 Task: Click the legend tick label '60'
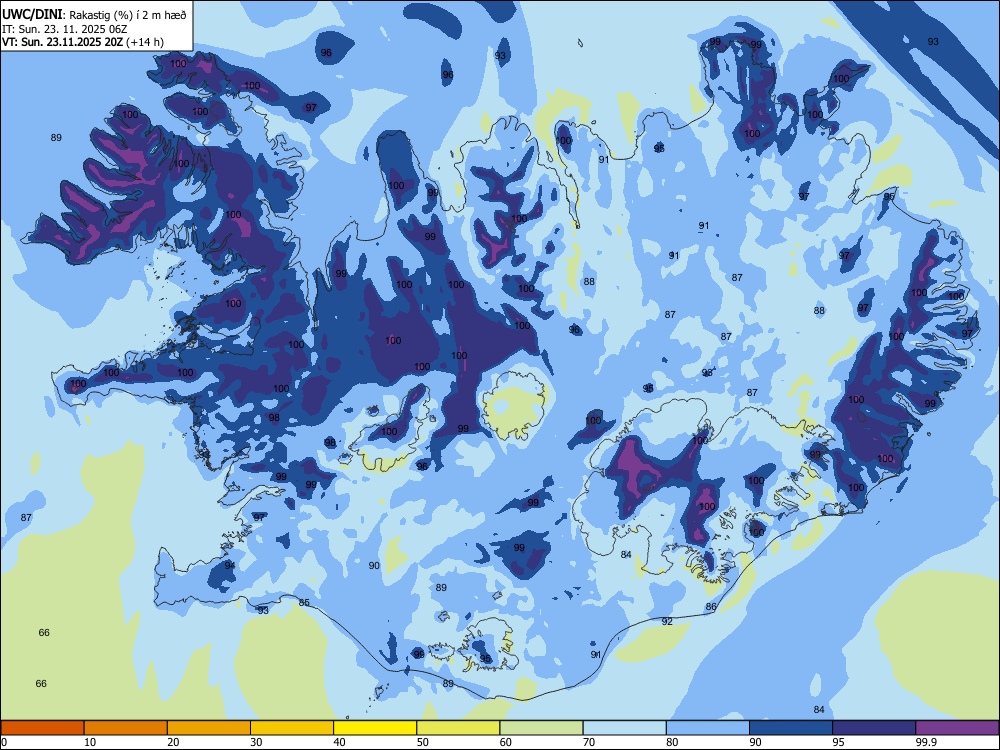tap(506, 742)
